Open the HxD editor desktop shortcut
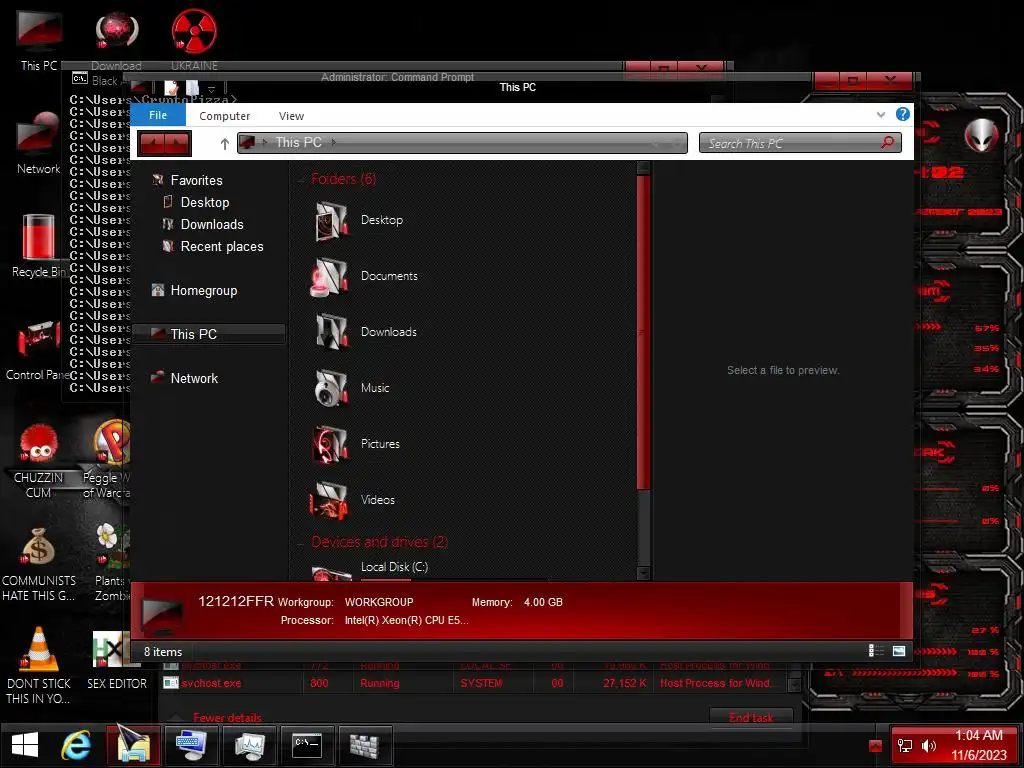1024x768 pixels. click(x=116, y=660)
